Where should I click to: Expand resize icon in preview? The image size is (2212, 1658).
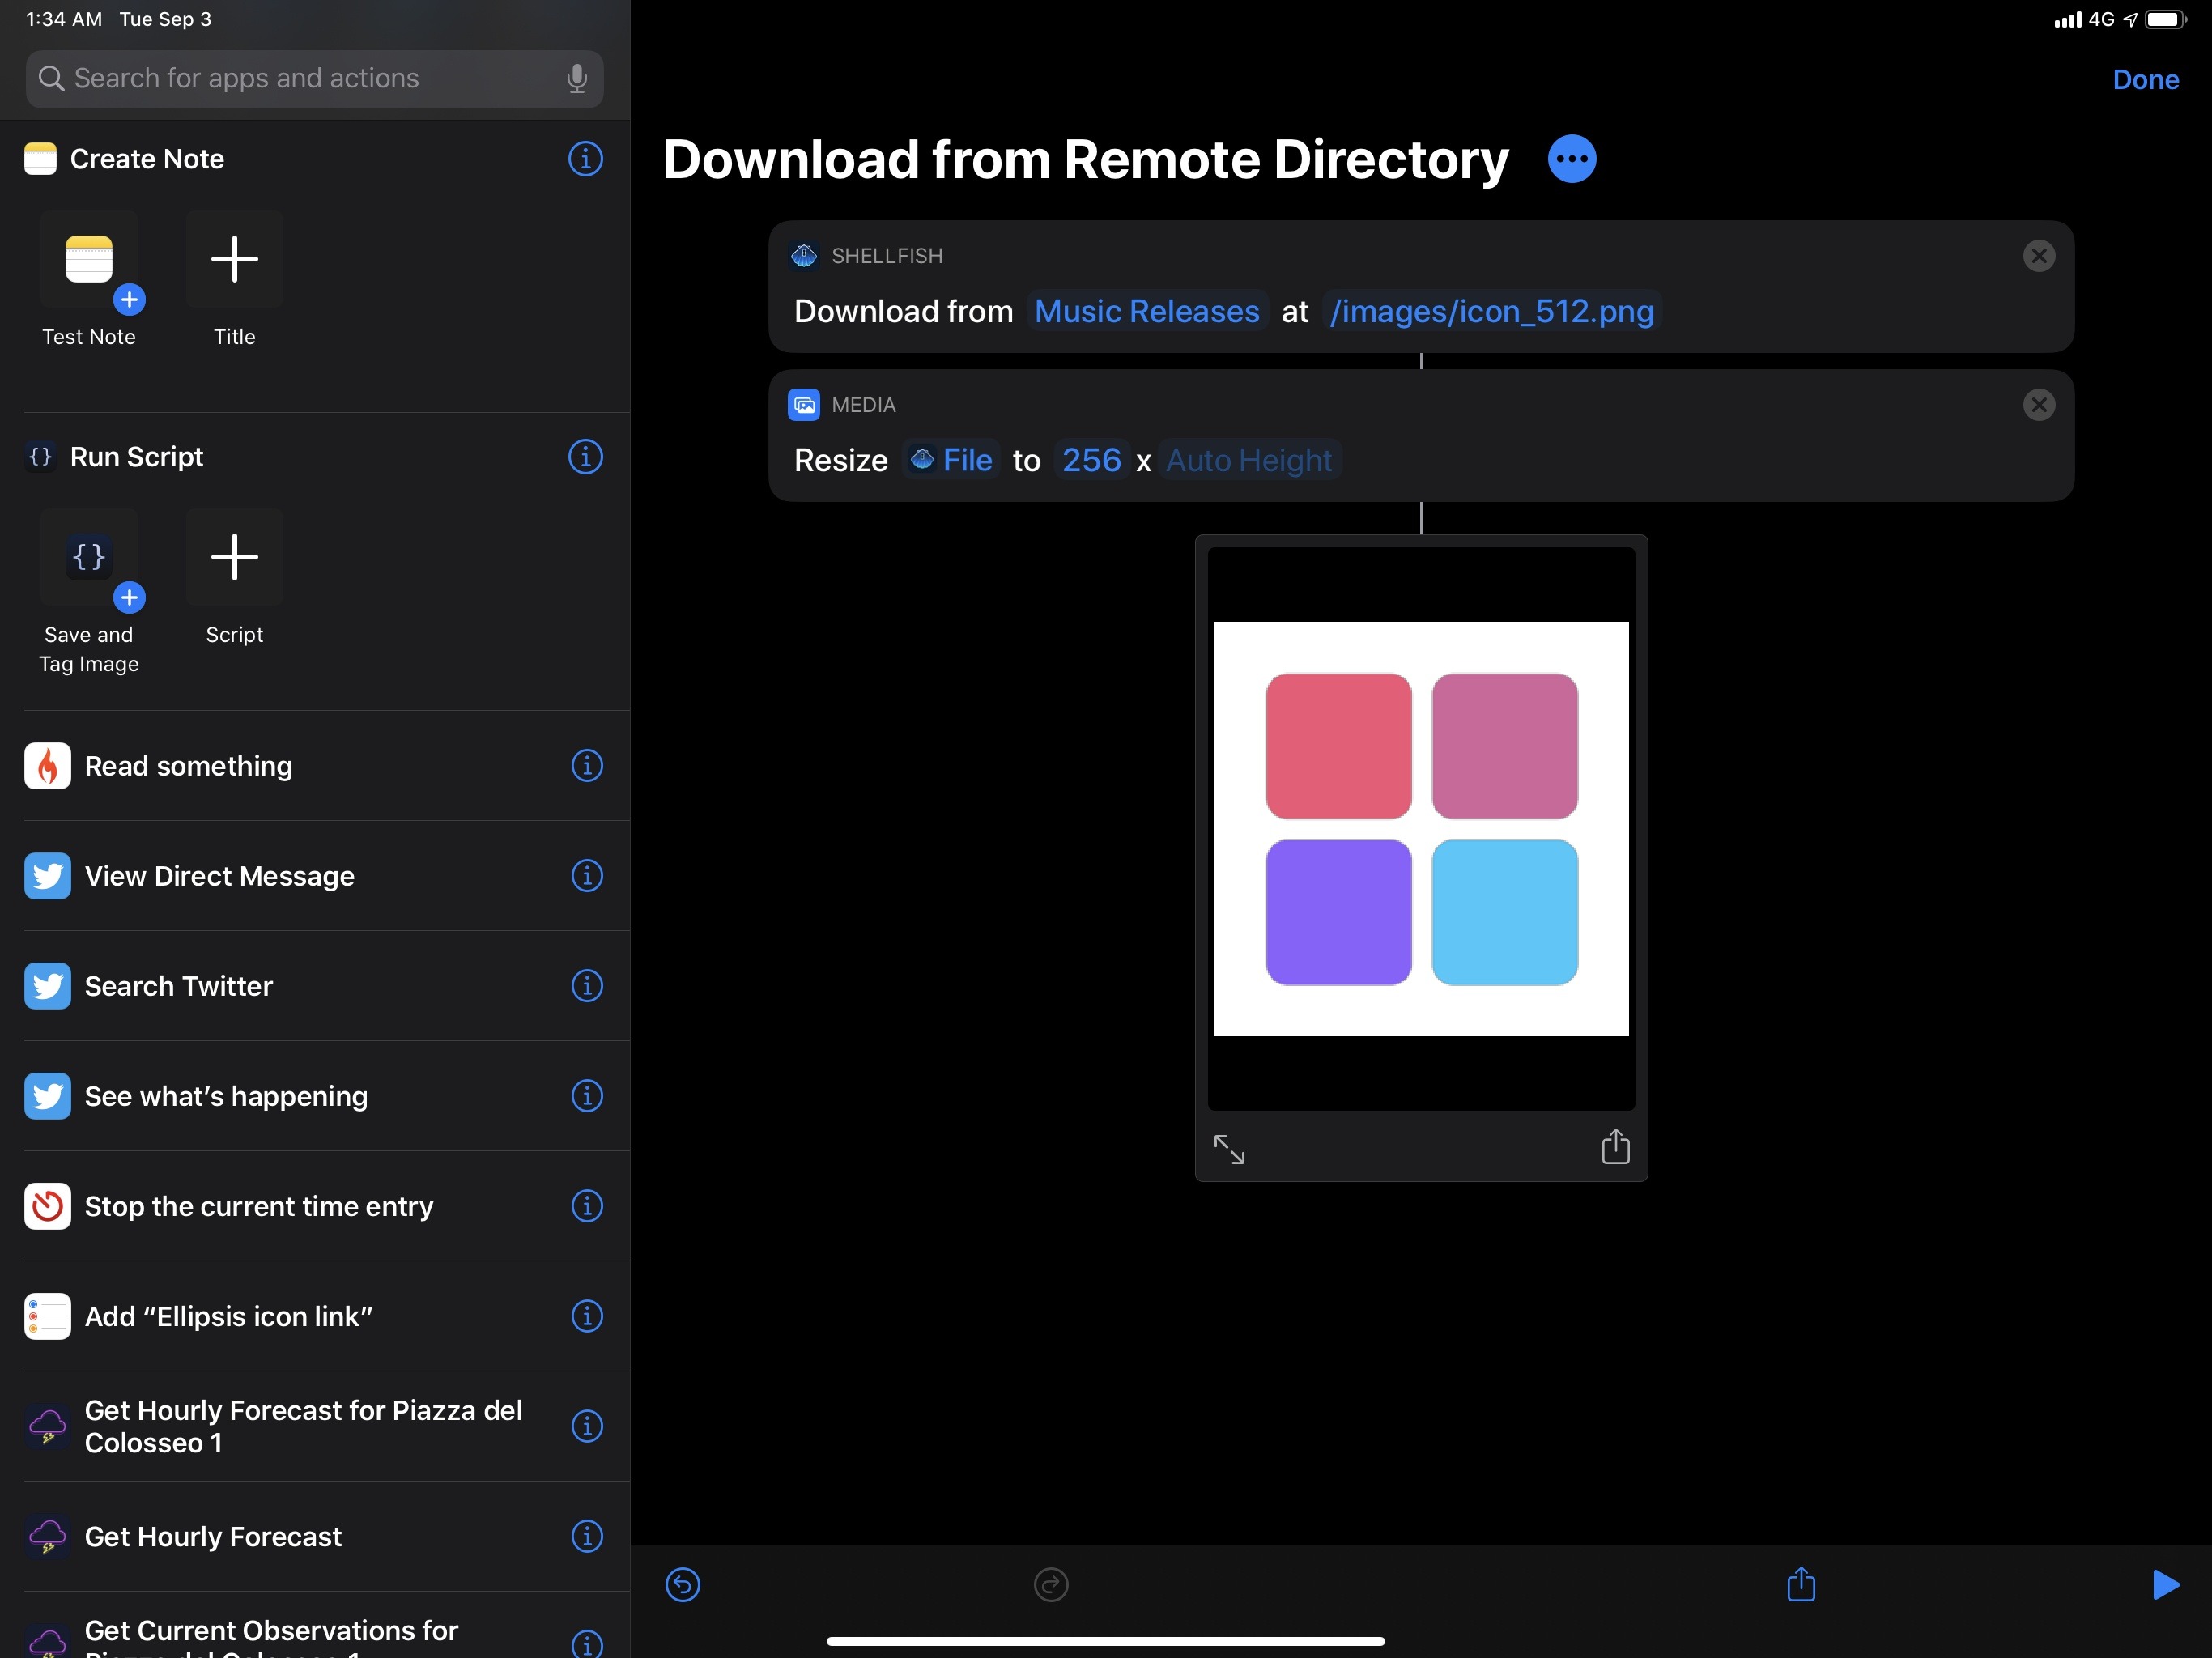(1230, 1146)
